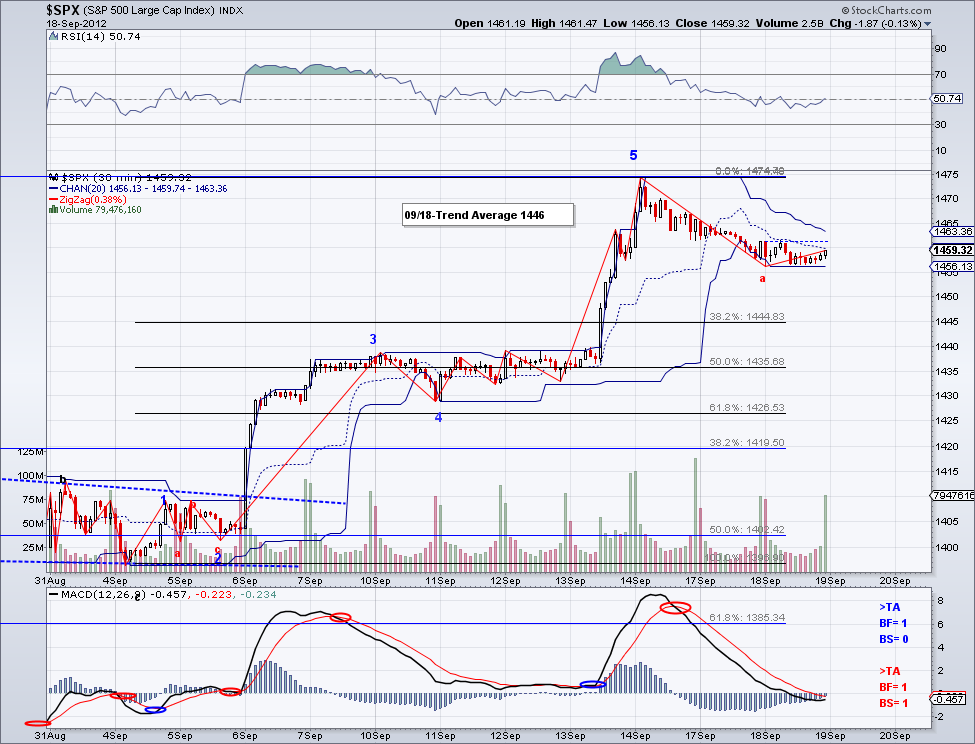975x744 pixels.
Task: Click the 'High 1461.47' value
Action: click(565, 24)
